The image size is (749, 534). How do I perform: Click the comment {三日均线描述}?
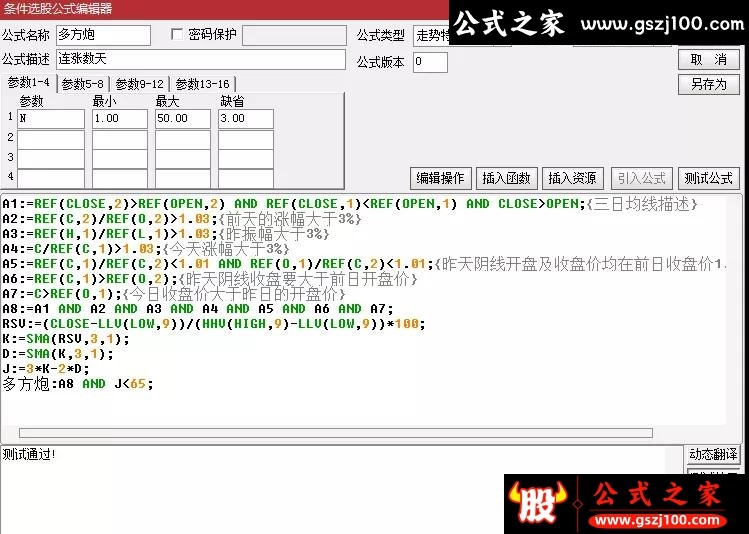coord(642,204)
